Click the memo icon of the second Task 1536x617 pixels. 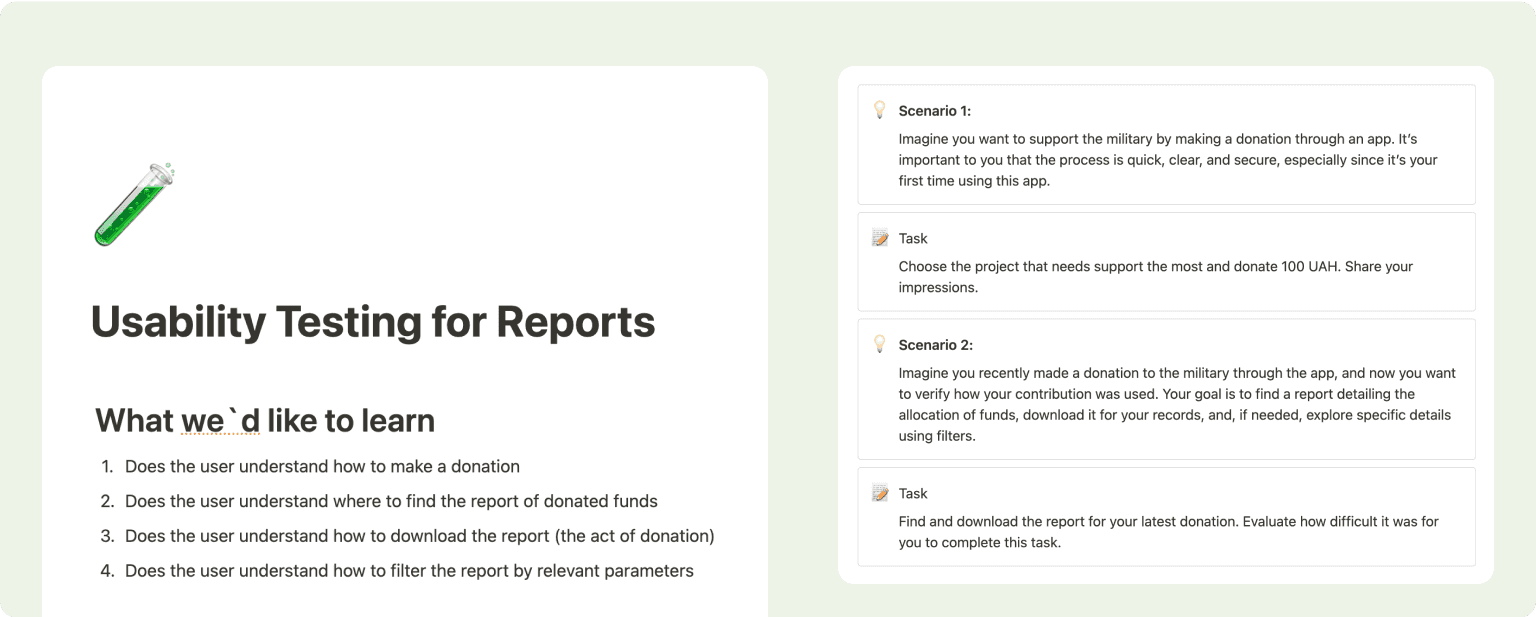click(880, 493)
